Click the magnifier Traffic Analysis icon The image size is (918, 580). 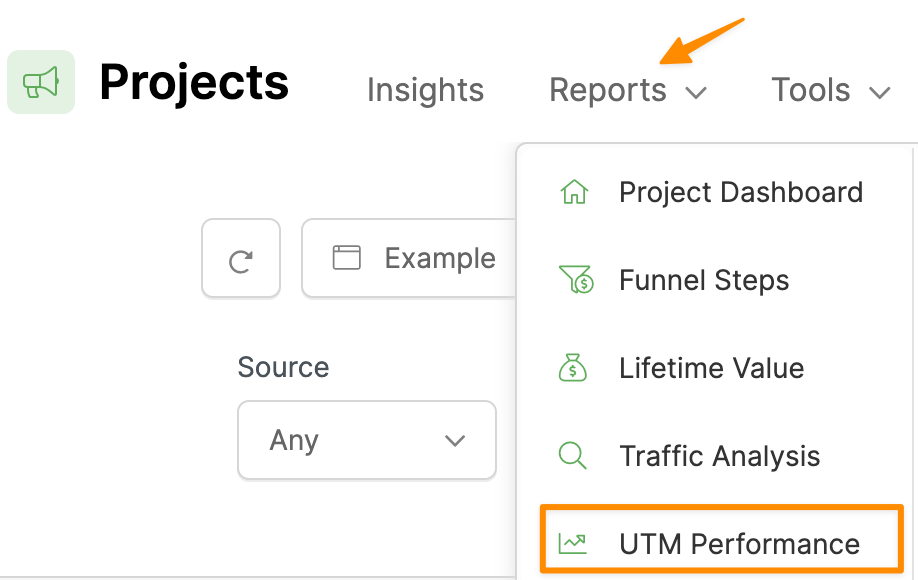[x=573, y=456]
